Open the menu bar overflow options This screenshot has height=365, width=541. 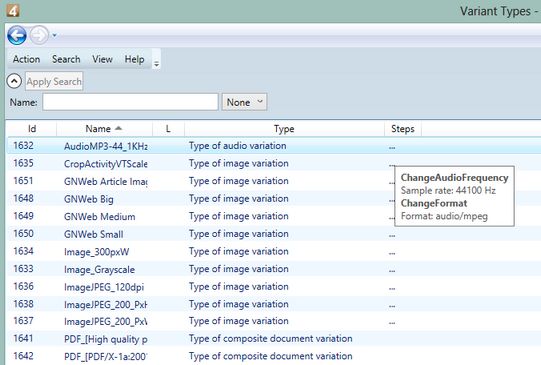pyautogui.click(x=156, y=64)
